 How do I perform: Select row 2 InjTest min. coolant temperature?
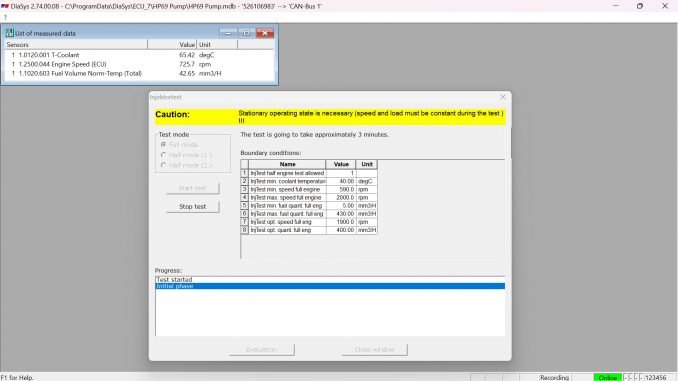309,181
